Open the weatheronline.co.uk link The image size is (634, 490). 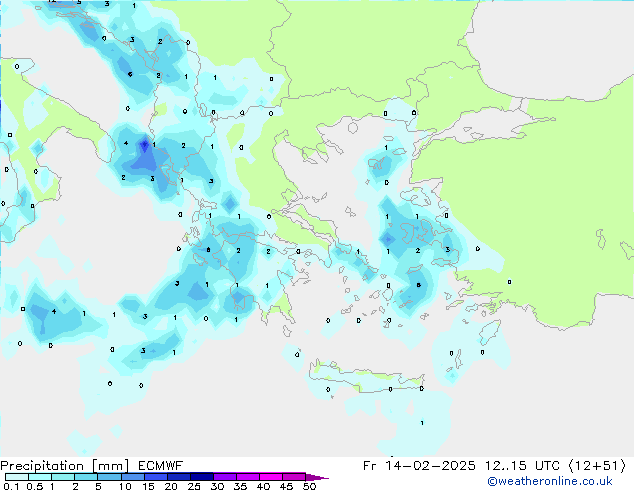point(550,481)
